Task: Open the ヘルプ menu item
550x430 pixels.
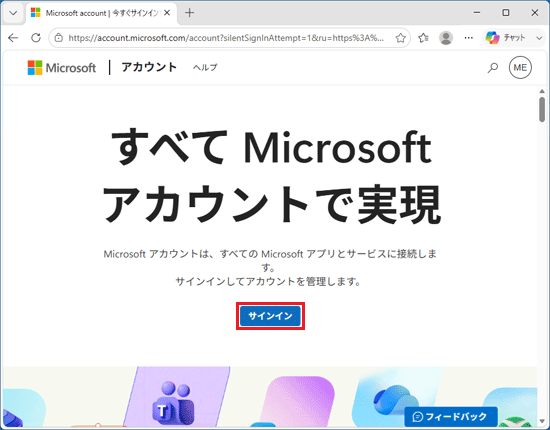Action: coord(205,67)
